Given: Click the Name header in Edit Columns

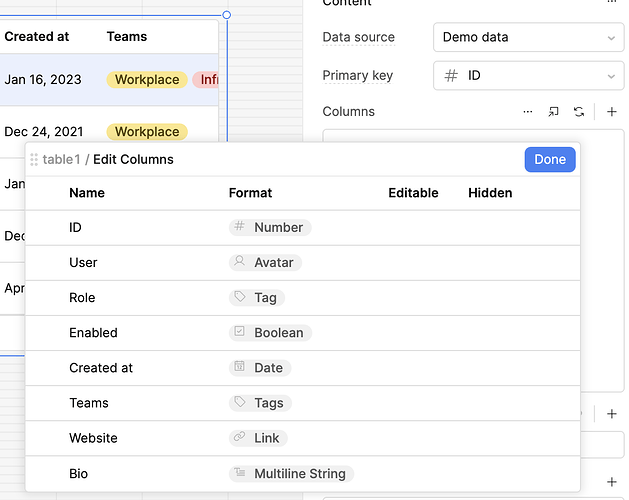Looking at the screenshot, I should click(87, 193).
